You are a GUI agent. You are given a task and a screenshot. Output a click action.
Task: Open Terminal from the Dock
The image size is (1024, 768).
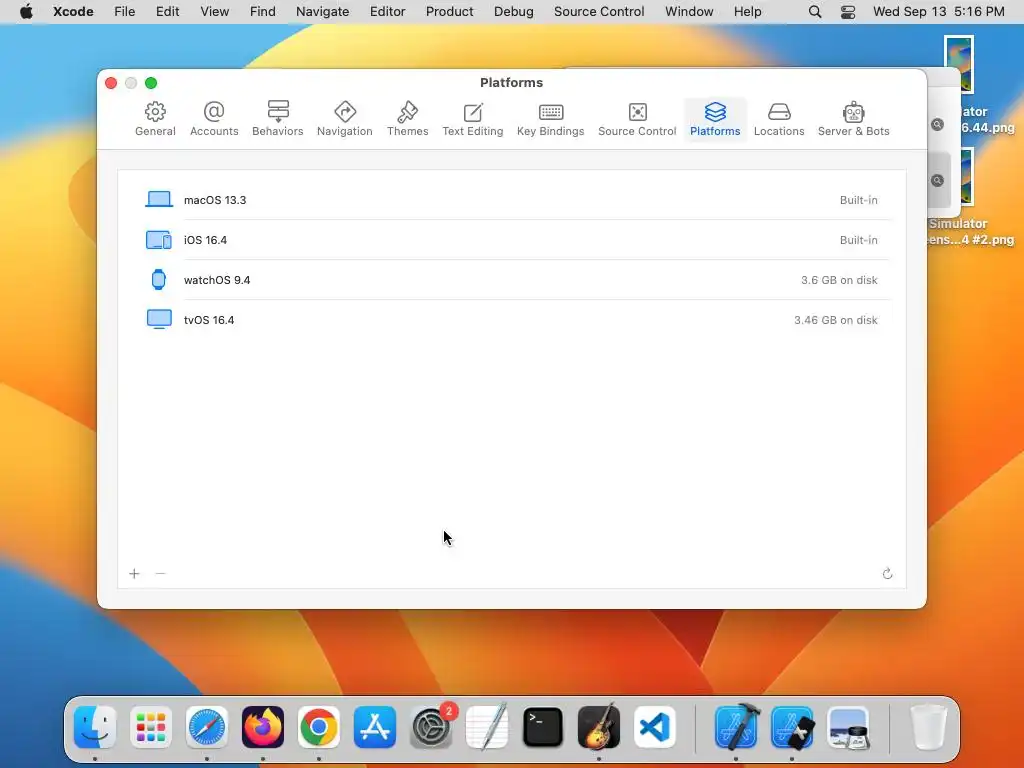coord(543,727)
